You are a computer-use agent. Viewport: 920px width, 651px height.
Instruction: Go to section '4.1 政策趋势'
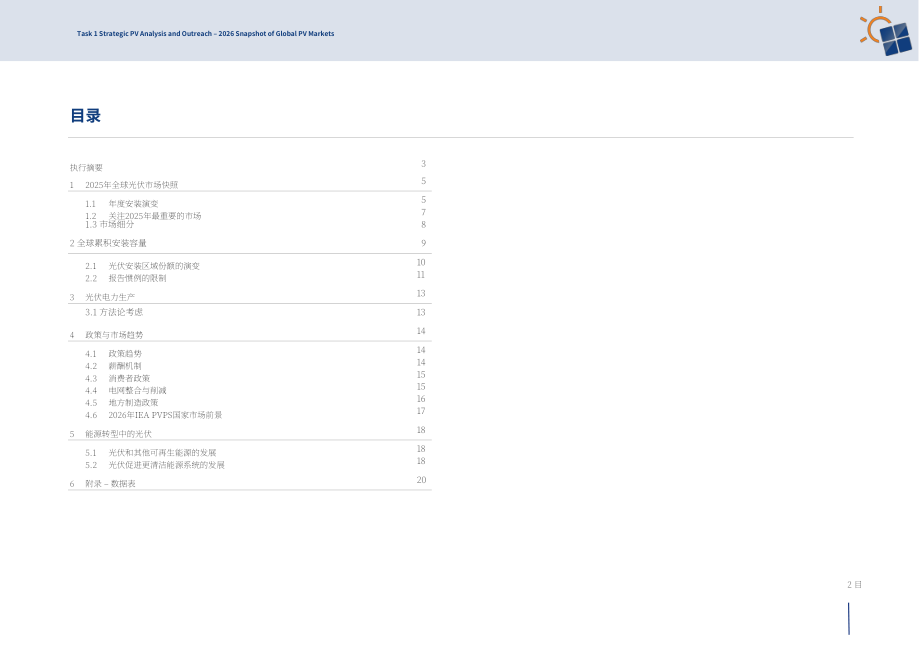[113, 354]
